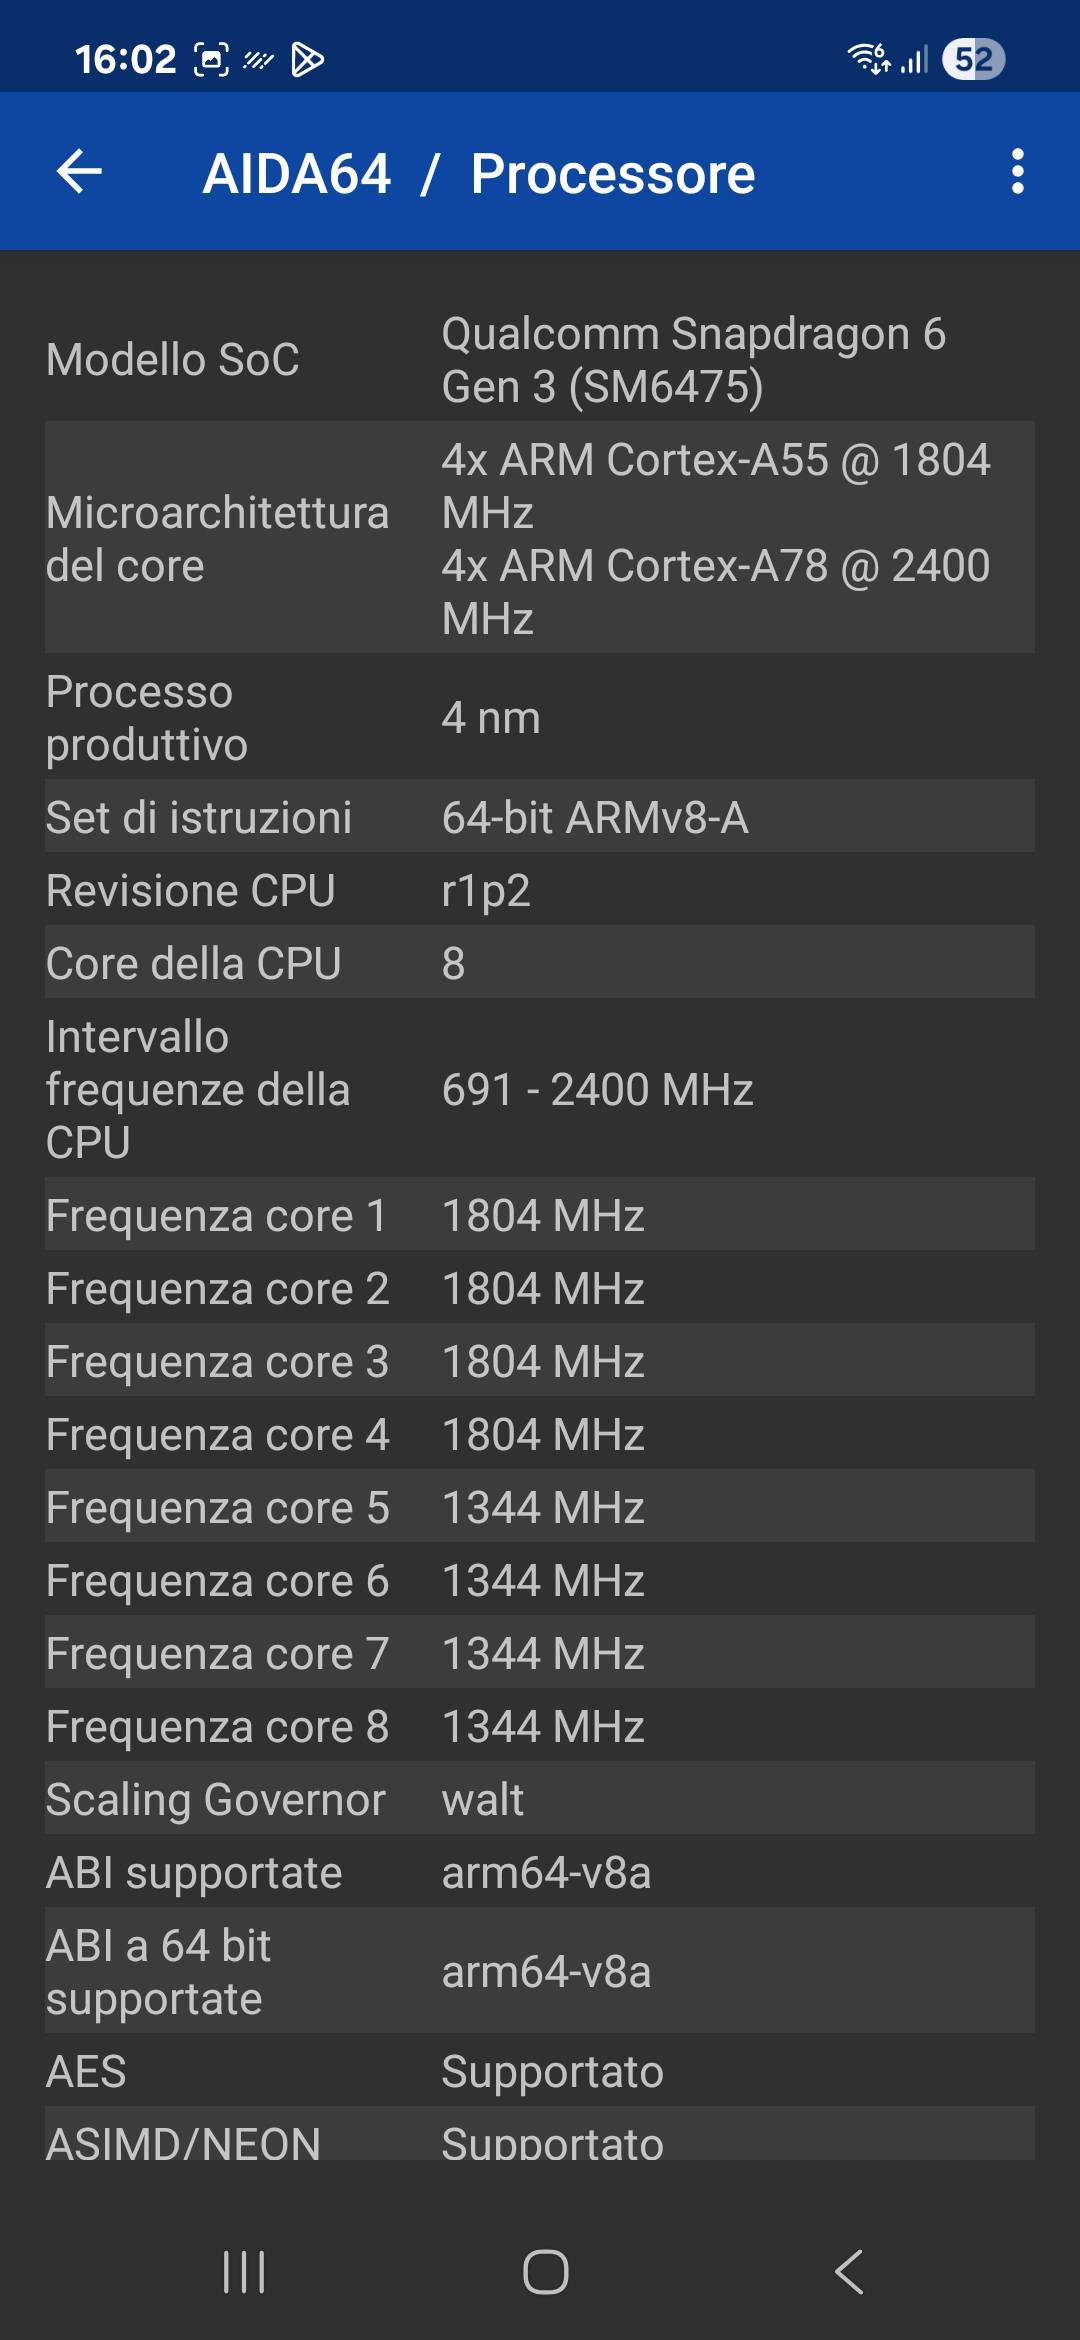Viewport: 1080px width, 2340px height.
Task: Tap the Android home button
Action: pos(546,2272)
